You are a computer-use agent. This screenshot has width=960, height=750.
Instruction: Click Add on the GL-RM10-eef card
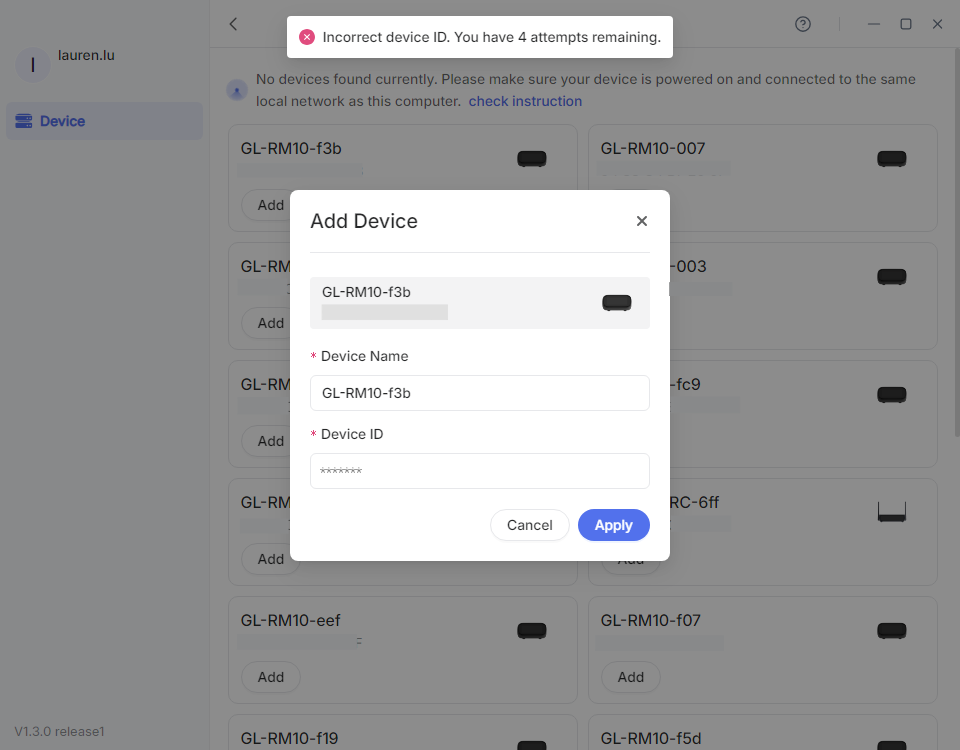[270, 677]
